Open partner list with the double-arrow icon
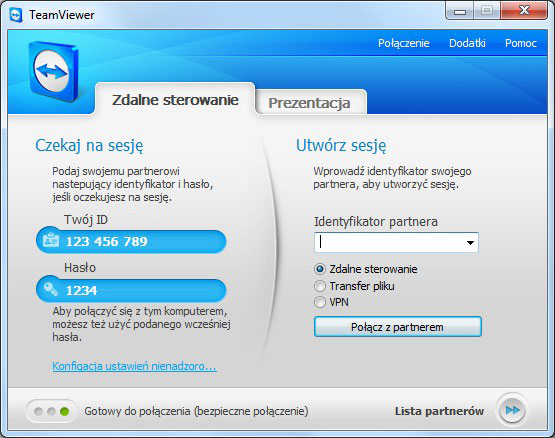Viewport: 555px width, 438px height. point(513,410)
